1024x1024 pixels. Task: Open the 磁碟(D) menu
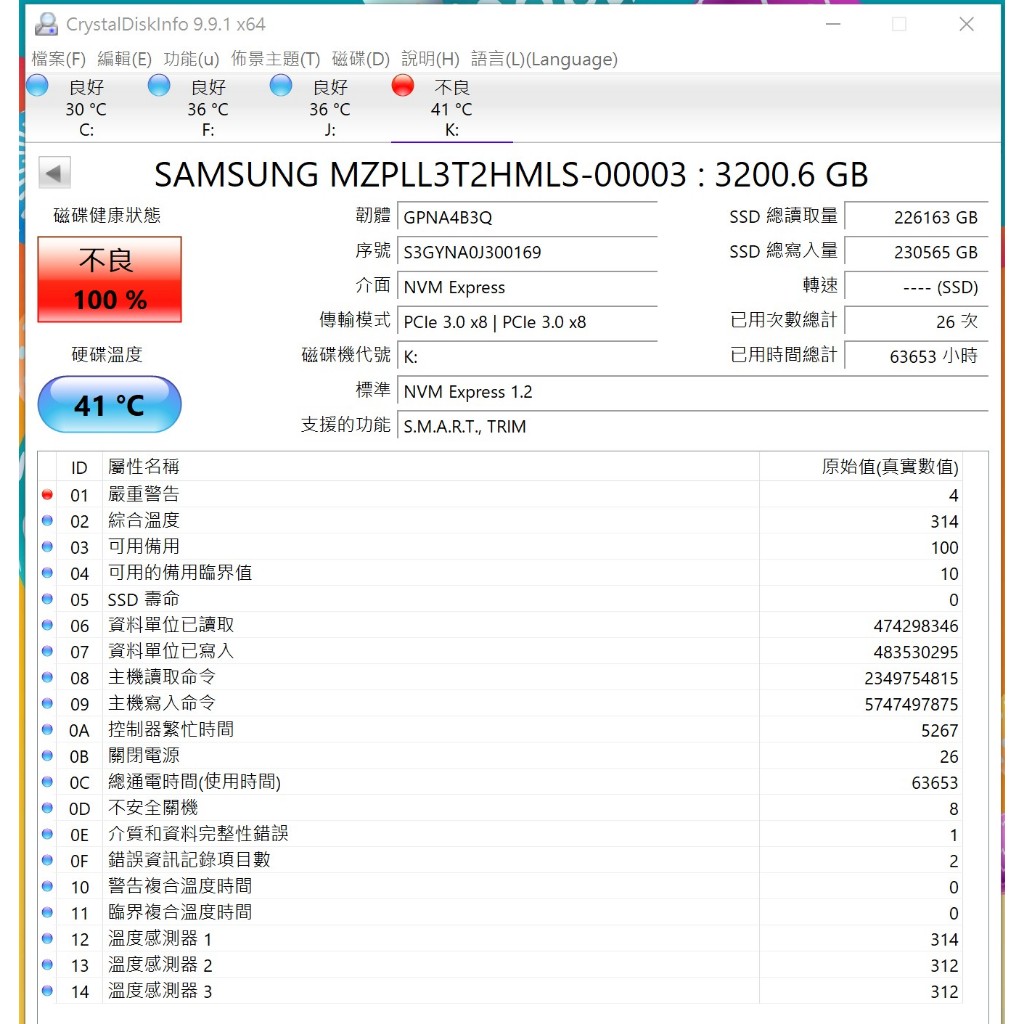360,59
